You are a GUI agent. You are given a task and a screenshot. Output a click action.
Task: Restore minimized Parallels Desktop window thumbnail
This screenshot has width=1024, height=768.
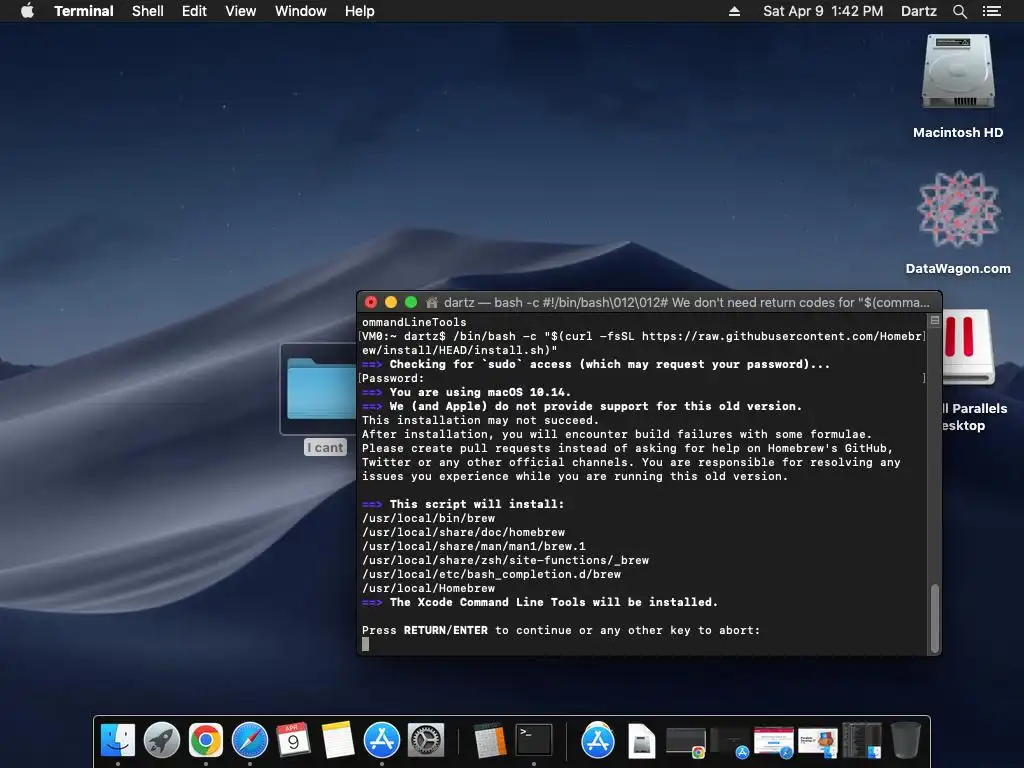pyautogui.click(x=818, y=743)
